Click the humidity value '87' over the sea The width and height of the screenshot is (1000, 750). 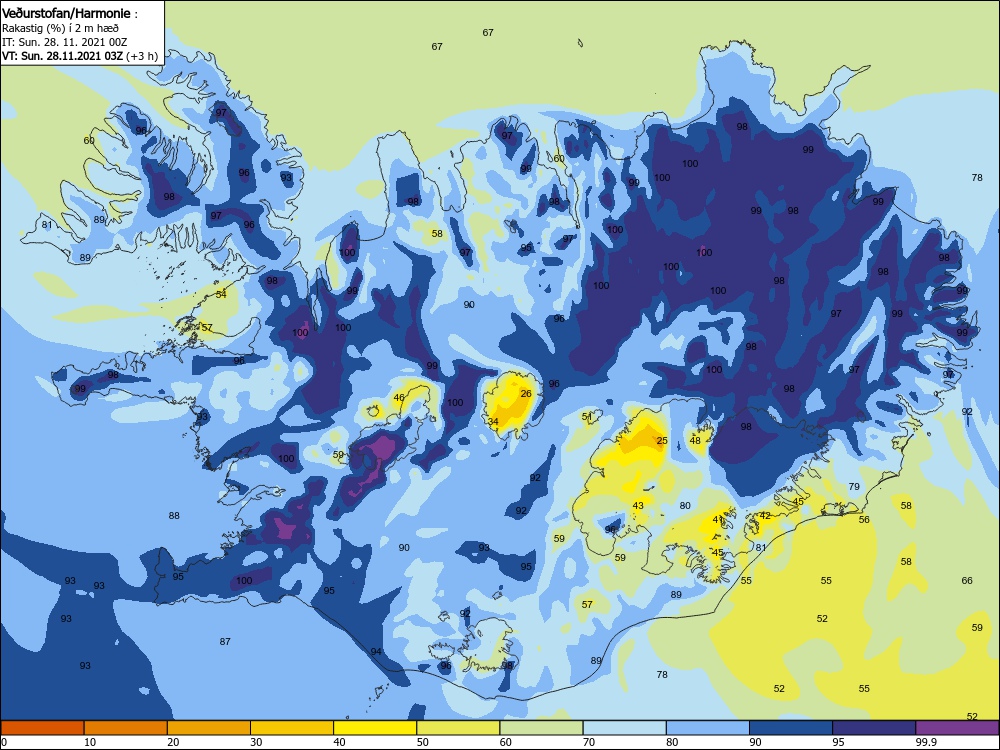click(x=224, y=642)
